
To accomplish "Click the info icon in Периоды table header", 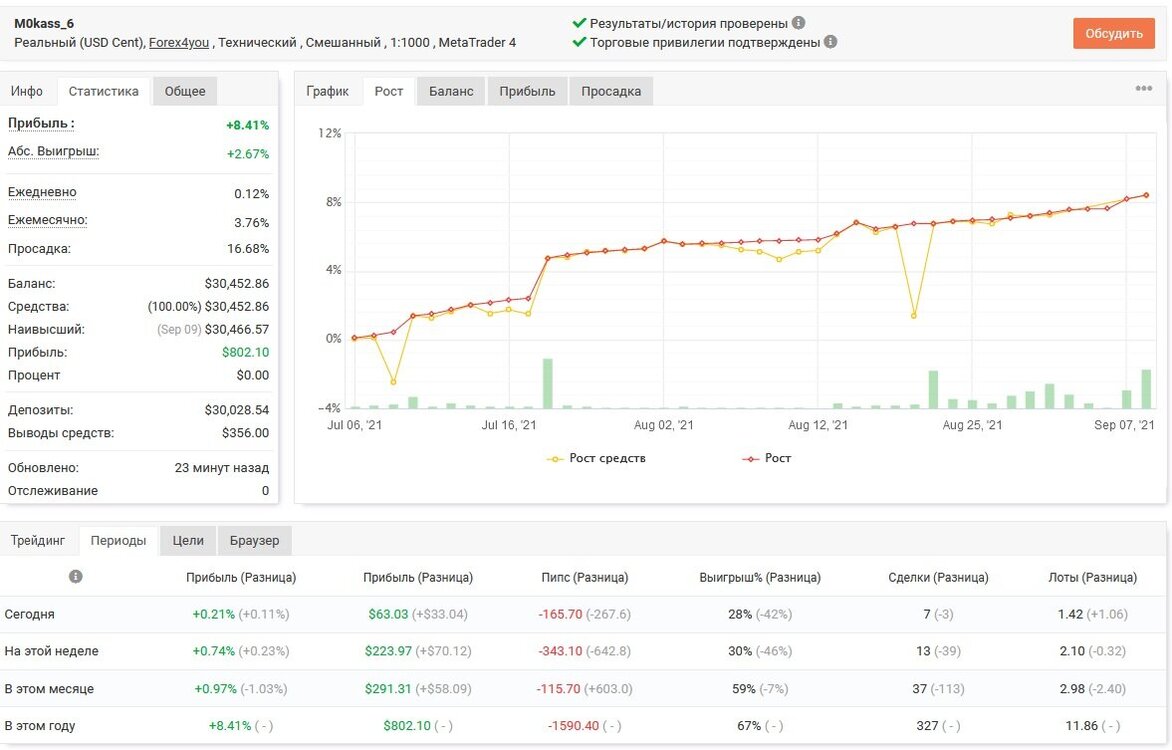I will [75, 577].
